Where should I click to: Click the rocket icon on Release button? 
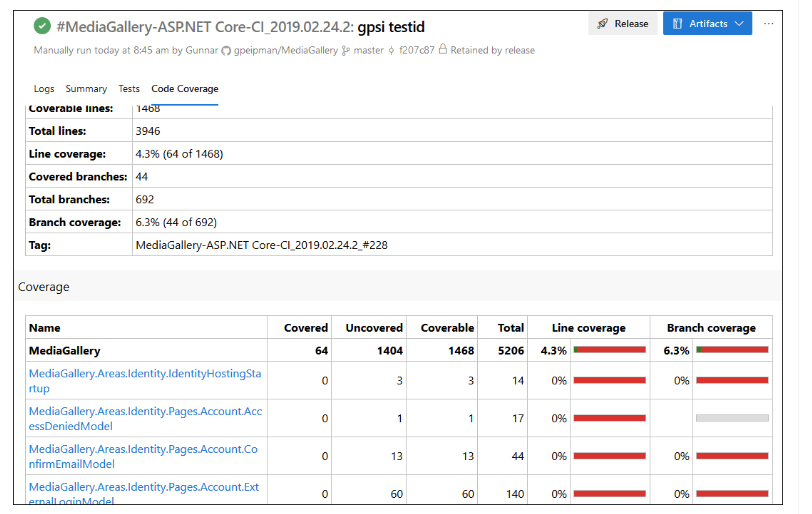pos(602,24)
